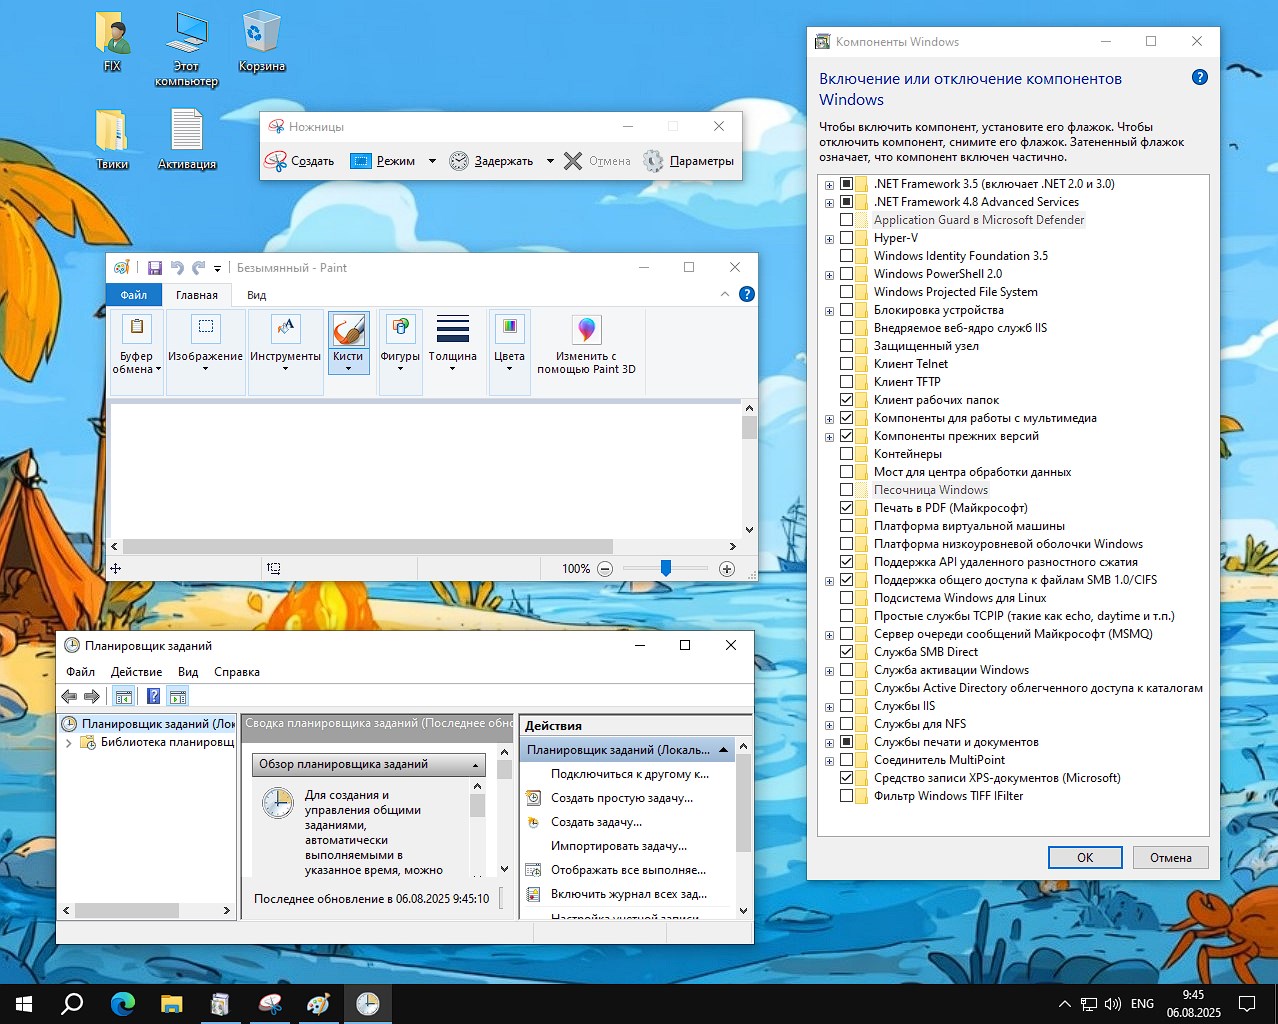This screenshot has width=1278, height=1024.
Task: Open Файл menu in Планировщик заданий
Action: click(81, 672)
